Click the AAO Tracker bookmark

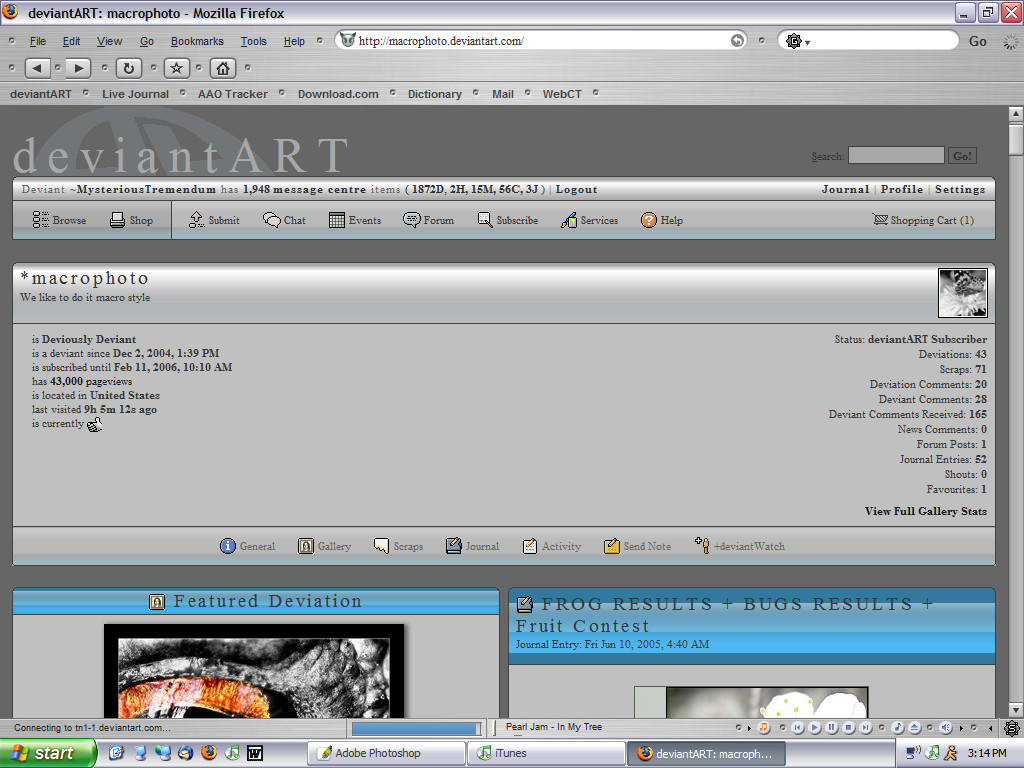tap(232, 94)
